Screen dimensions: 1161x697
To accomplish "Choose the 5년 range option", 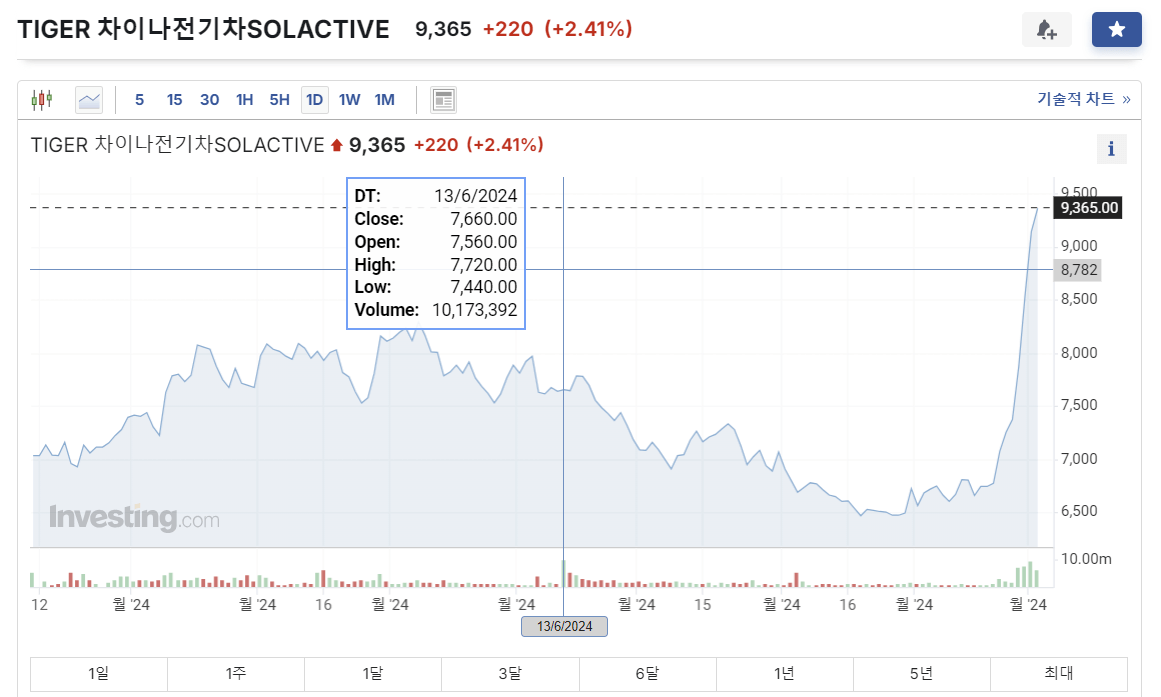I will [x=922, y=674].
